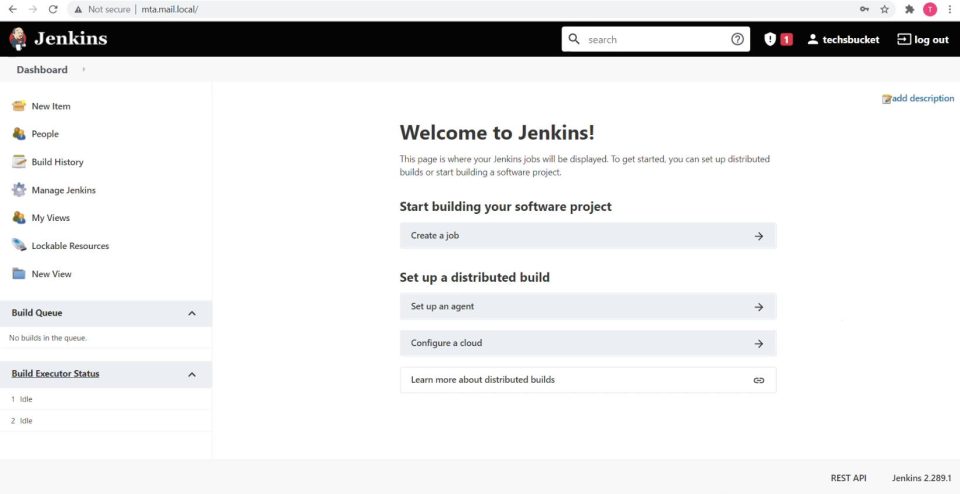
Task: Expand the Dashboard breadcrumb arrow
Action: [x=83, y=69]
